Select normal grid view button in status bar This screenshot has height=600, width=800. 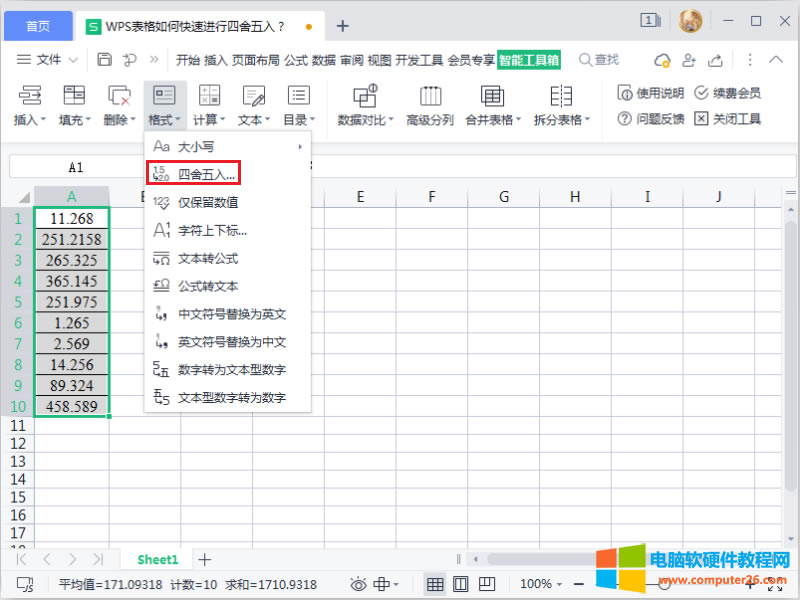(435, 584)
